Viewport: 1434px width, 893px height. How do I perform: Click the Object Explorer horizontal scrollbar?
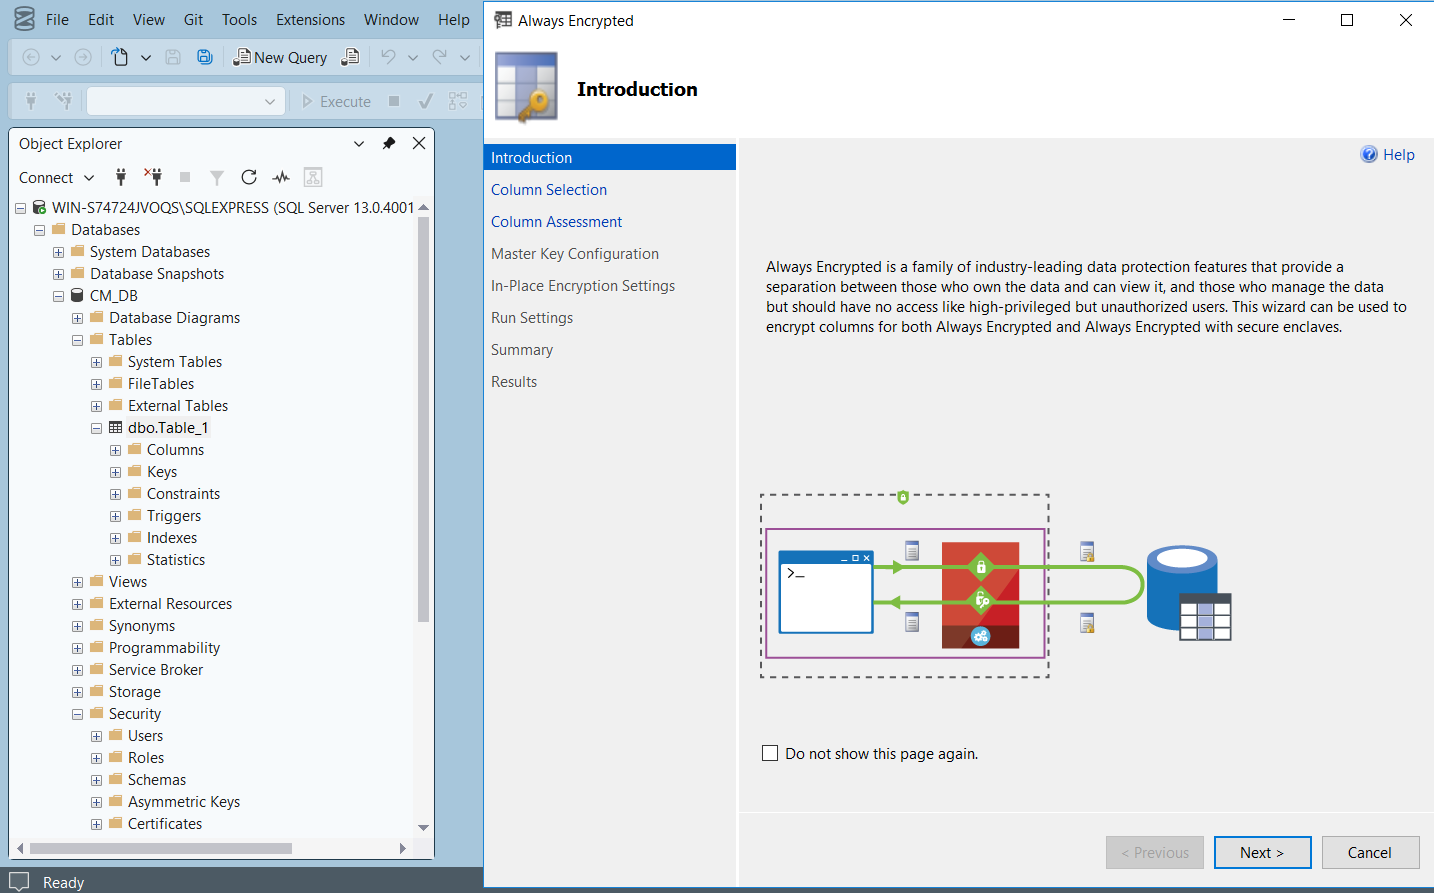pyautogui.click(x=162, y=848)
